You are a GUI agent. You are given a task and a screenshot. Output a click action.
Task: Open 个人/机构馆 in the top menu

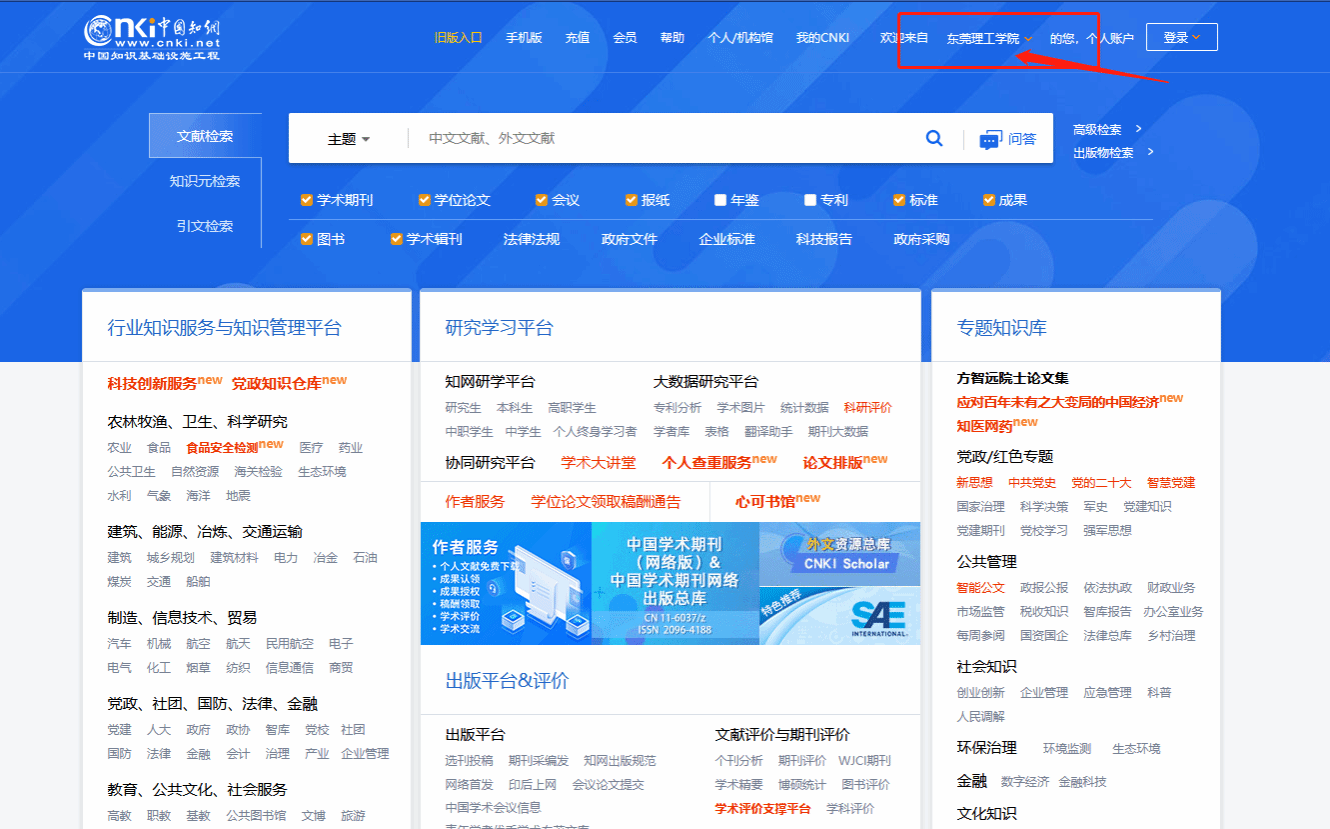click(740, 38)
